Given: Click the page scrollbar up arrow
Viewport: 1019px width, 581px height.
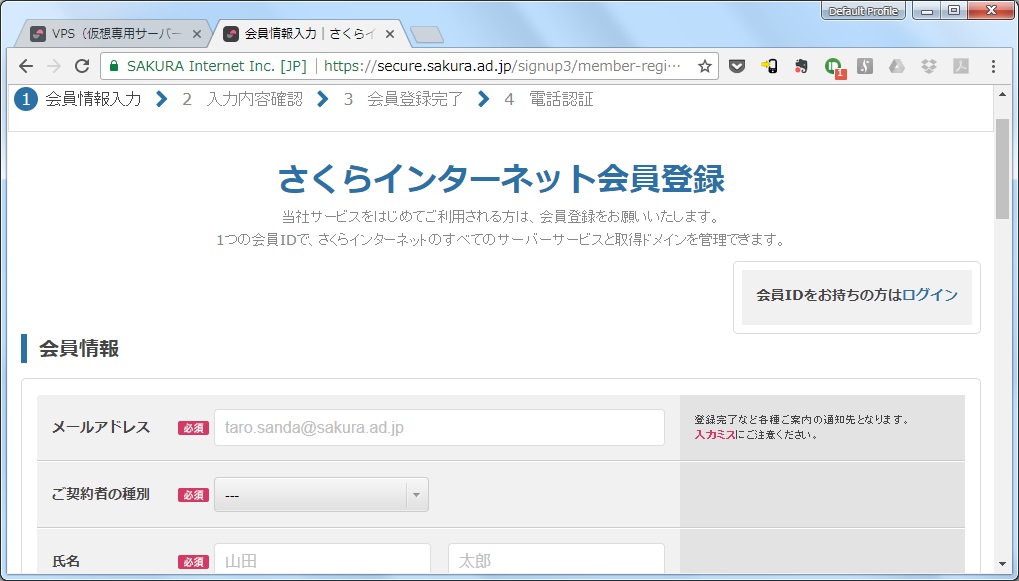Looking at the screenshot, I should 1002,95.
